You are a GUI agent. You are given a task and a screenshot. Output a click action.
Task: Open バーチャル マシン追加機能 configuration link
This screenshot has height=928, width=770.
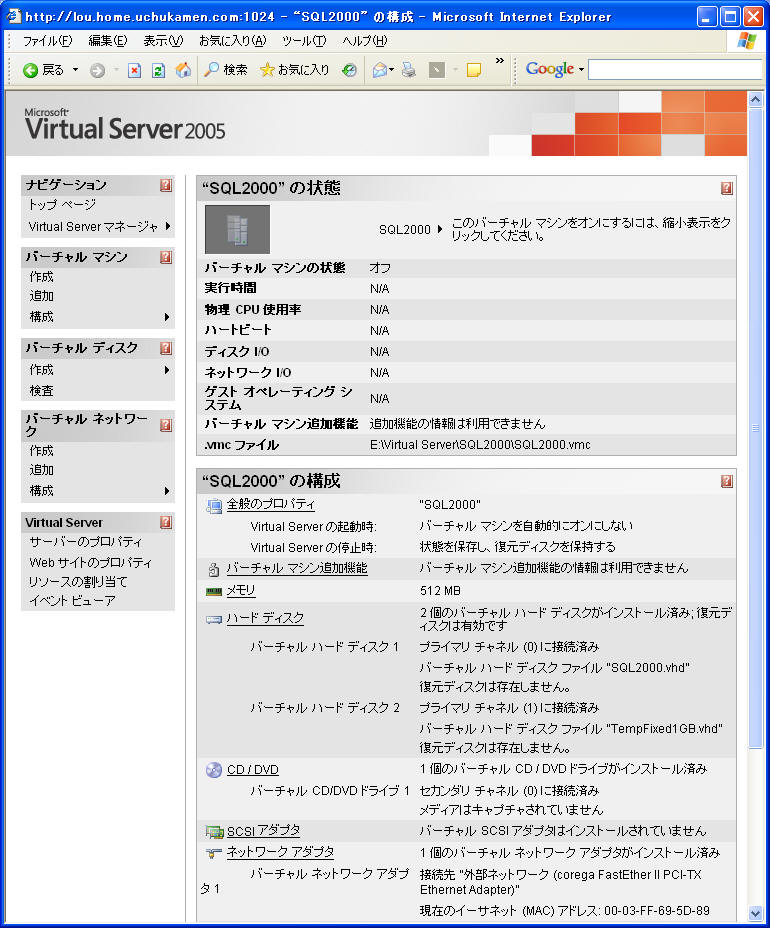[x=297, y=568]
